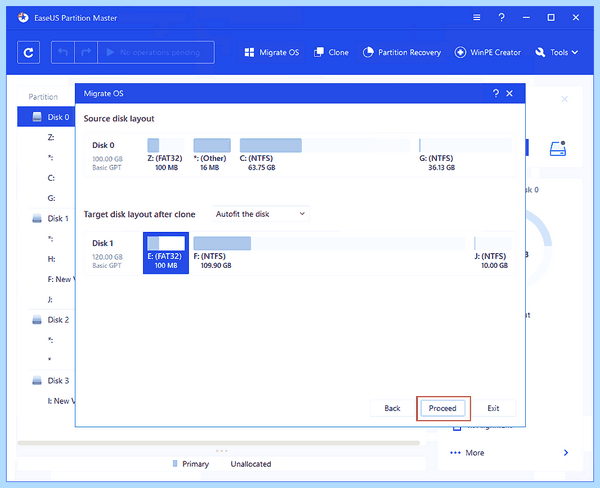The image size is (600, 488).
Task: Select Z: partition in the left list
Action: point(51,137)
